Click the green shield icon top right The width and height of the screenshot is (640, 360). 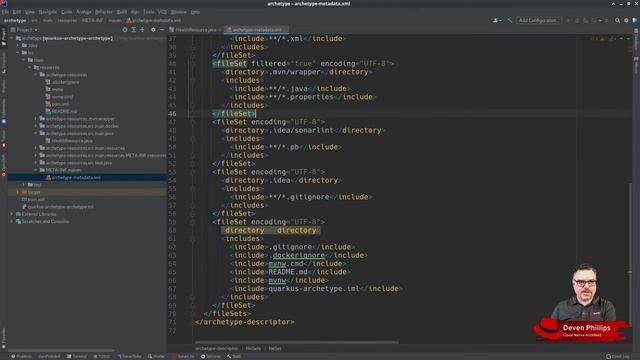634,20
